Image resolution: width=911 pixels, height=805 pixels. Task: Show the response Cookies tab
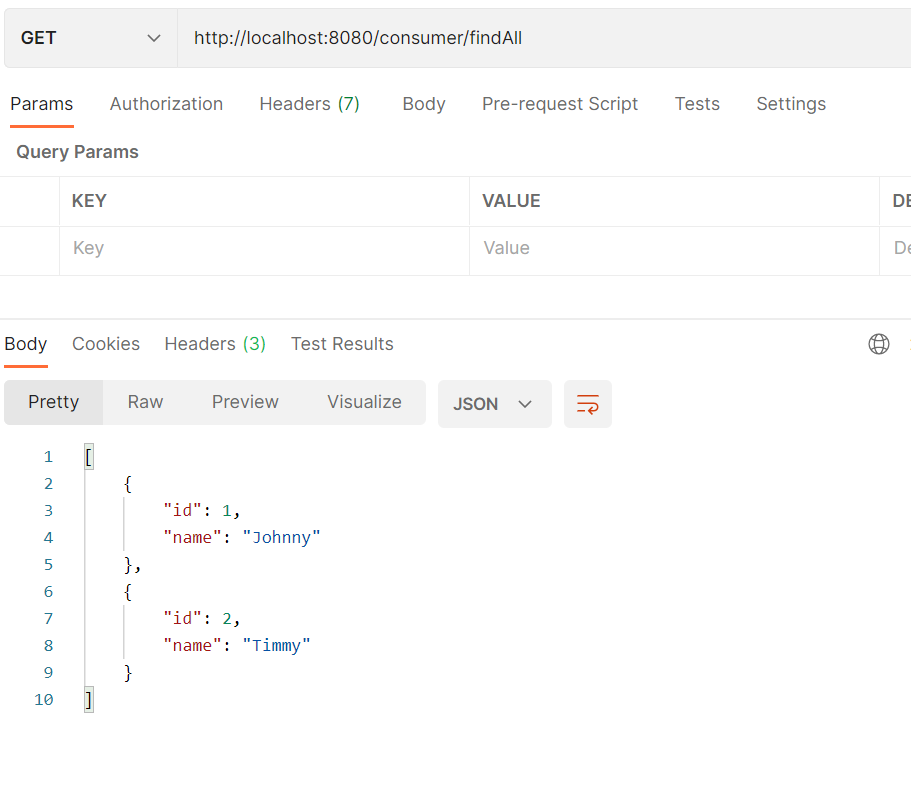pos(106,344)
